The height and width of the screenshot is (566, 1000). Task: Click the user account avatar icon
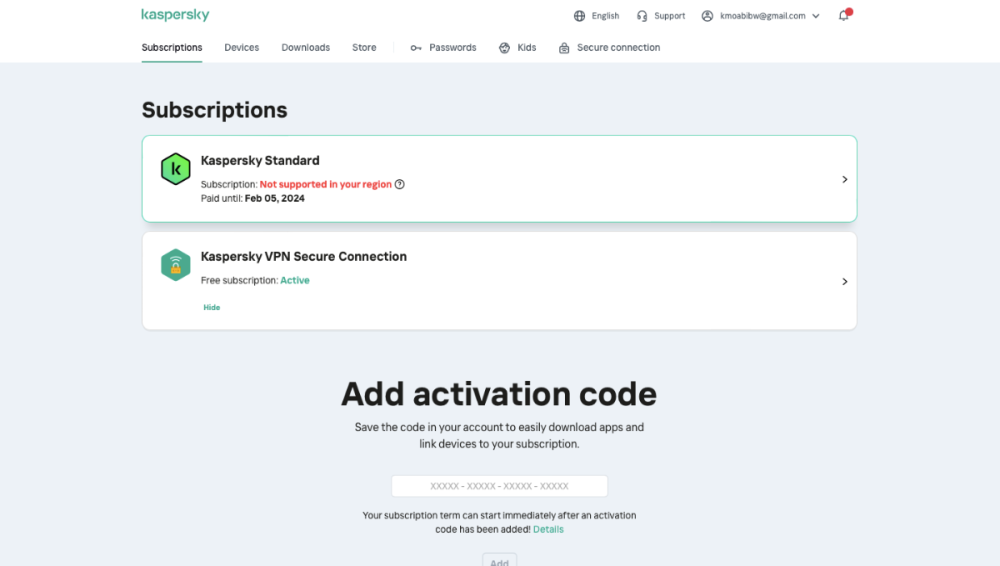pyautogui.click(x=708, y=16)
